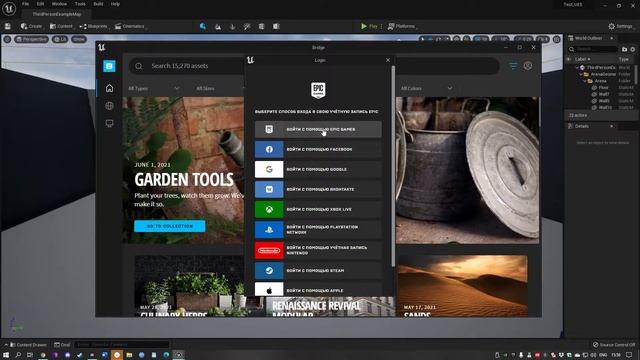Open the Windows Start menu

6,355
